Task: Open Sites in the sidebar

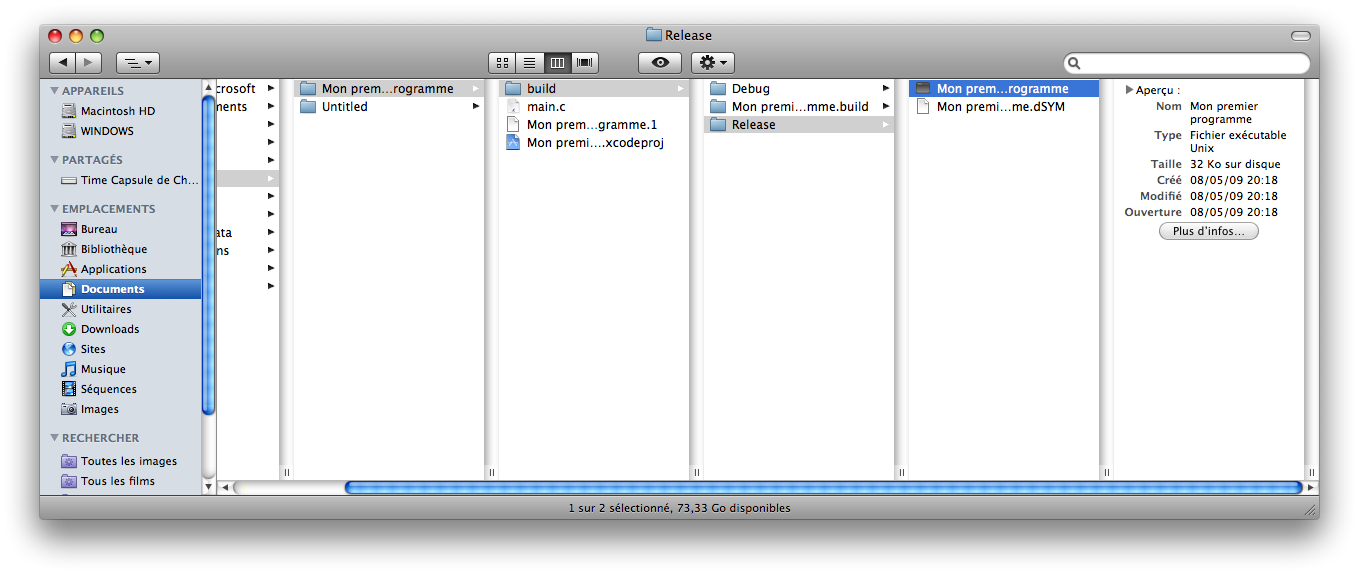Action: pos(120,349)
